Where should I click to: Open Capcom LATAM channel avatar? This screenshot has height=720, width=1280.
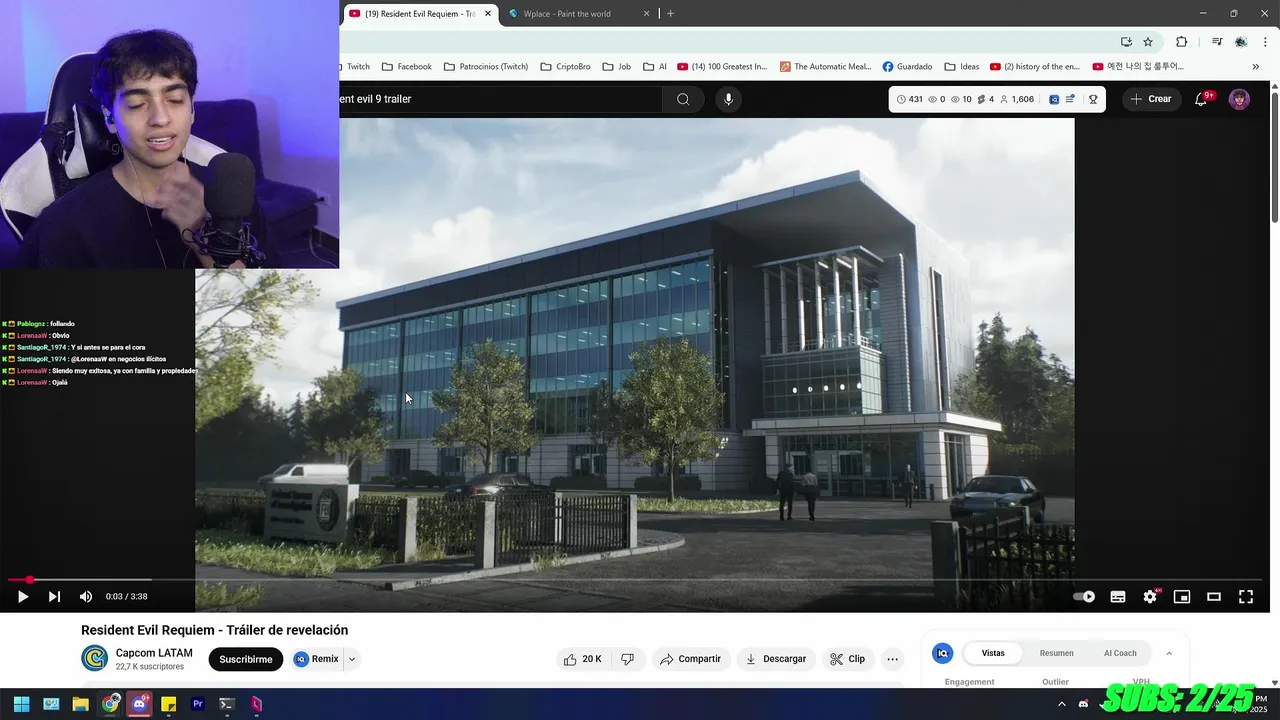(94, 658)
